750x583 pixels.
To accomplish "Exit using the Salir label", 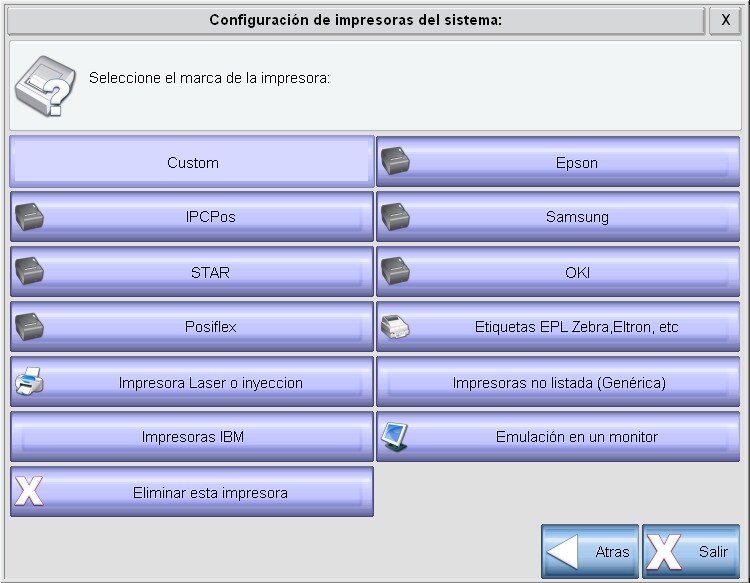I will coord(713,552).
